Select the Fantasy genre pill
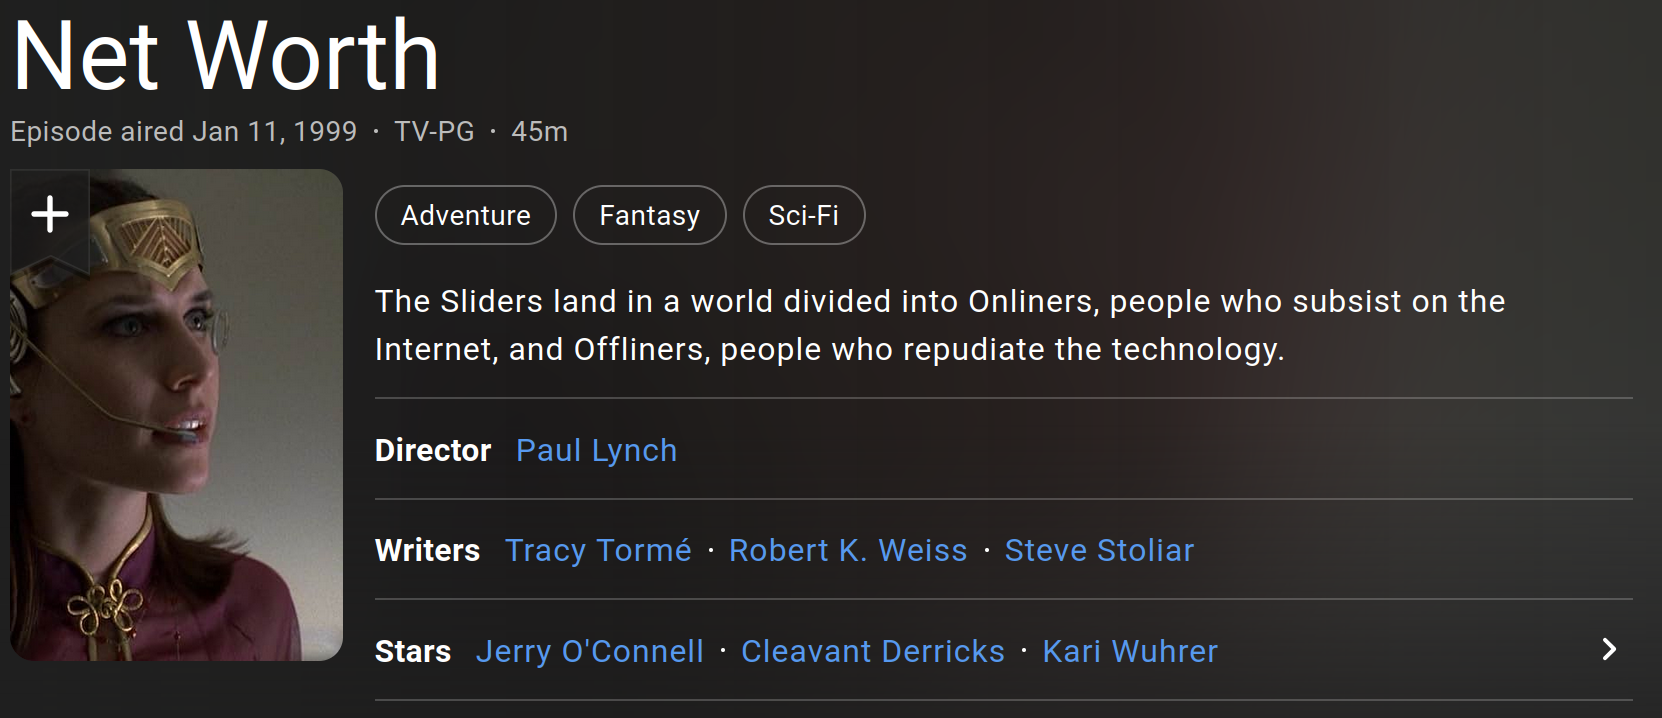Viewport: 1662px width, 718px height. click(649, 214)
